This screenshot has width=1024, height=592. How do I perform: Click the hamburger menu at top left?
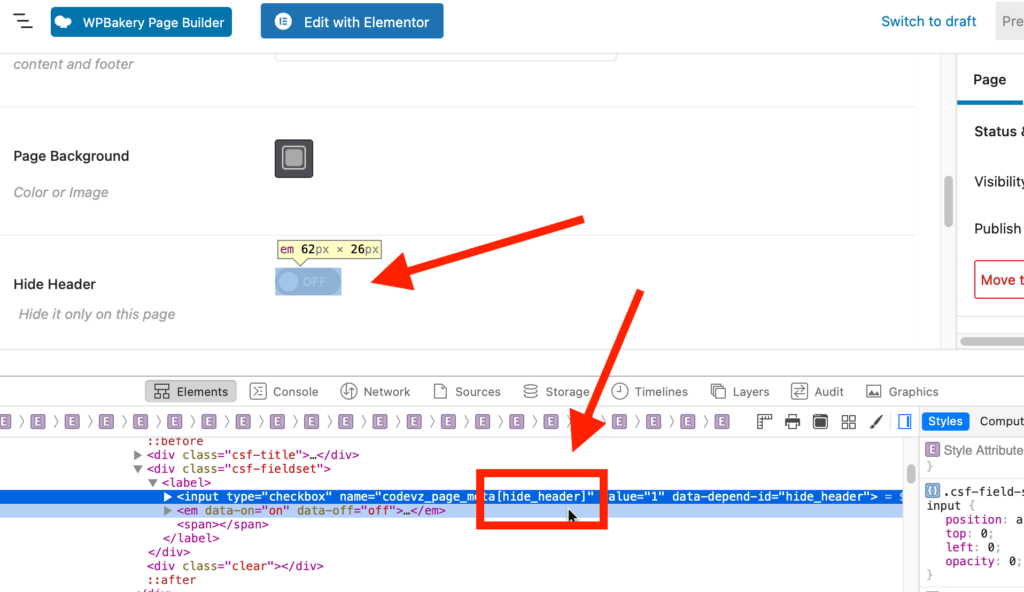click(x=22, y=20)
